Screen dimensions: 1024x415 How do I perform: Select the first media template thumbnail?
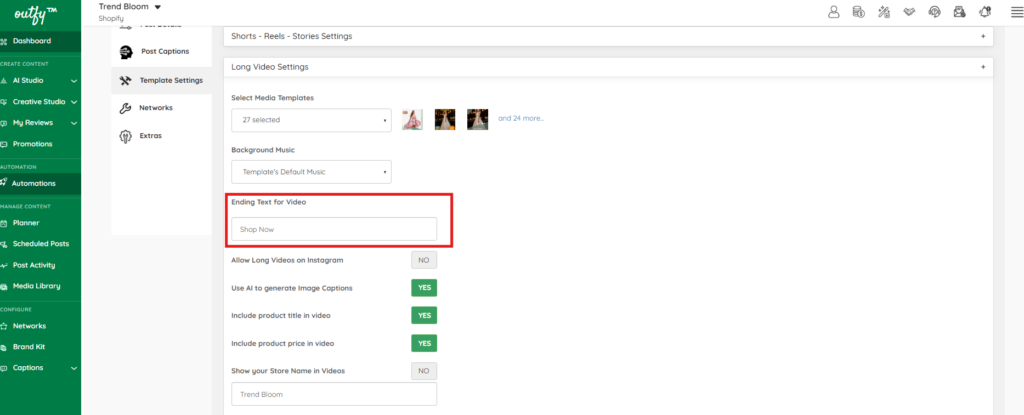tap(412, 120)
